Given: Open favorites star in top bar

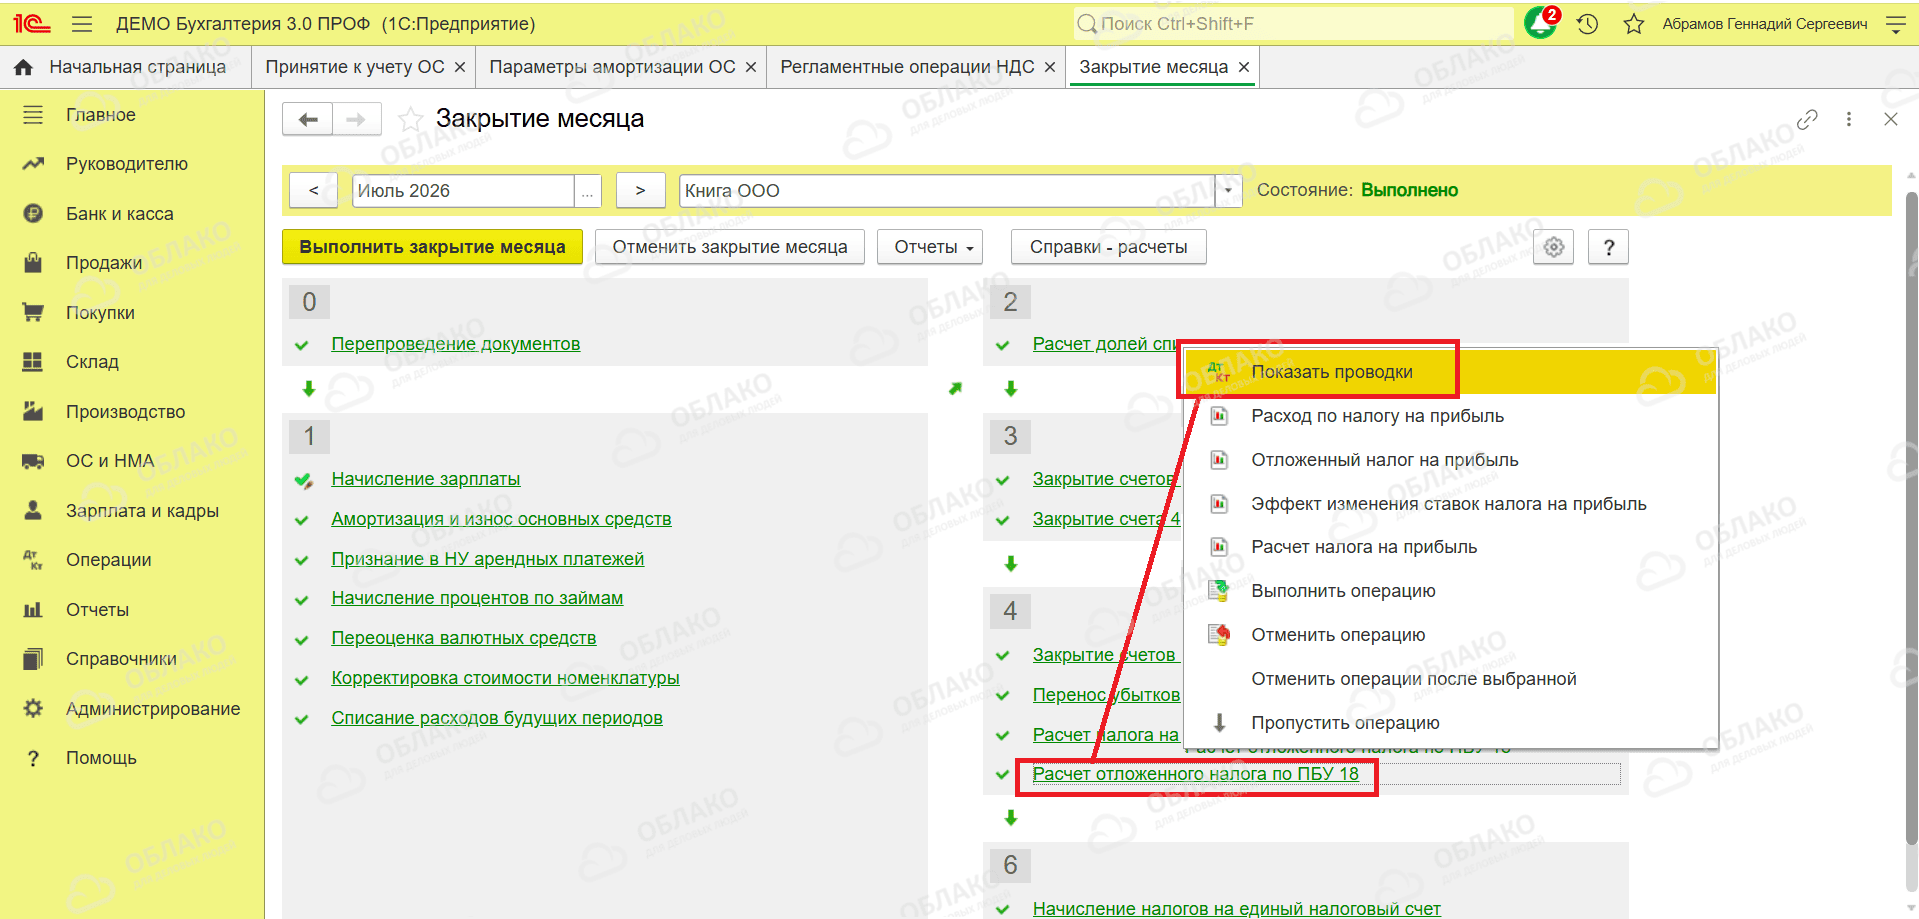Looking at the screenshot, I should [1634, 24].
